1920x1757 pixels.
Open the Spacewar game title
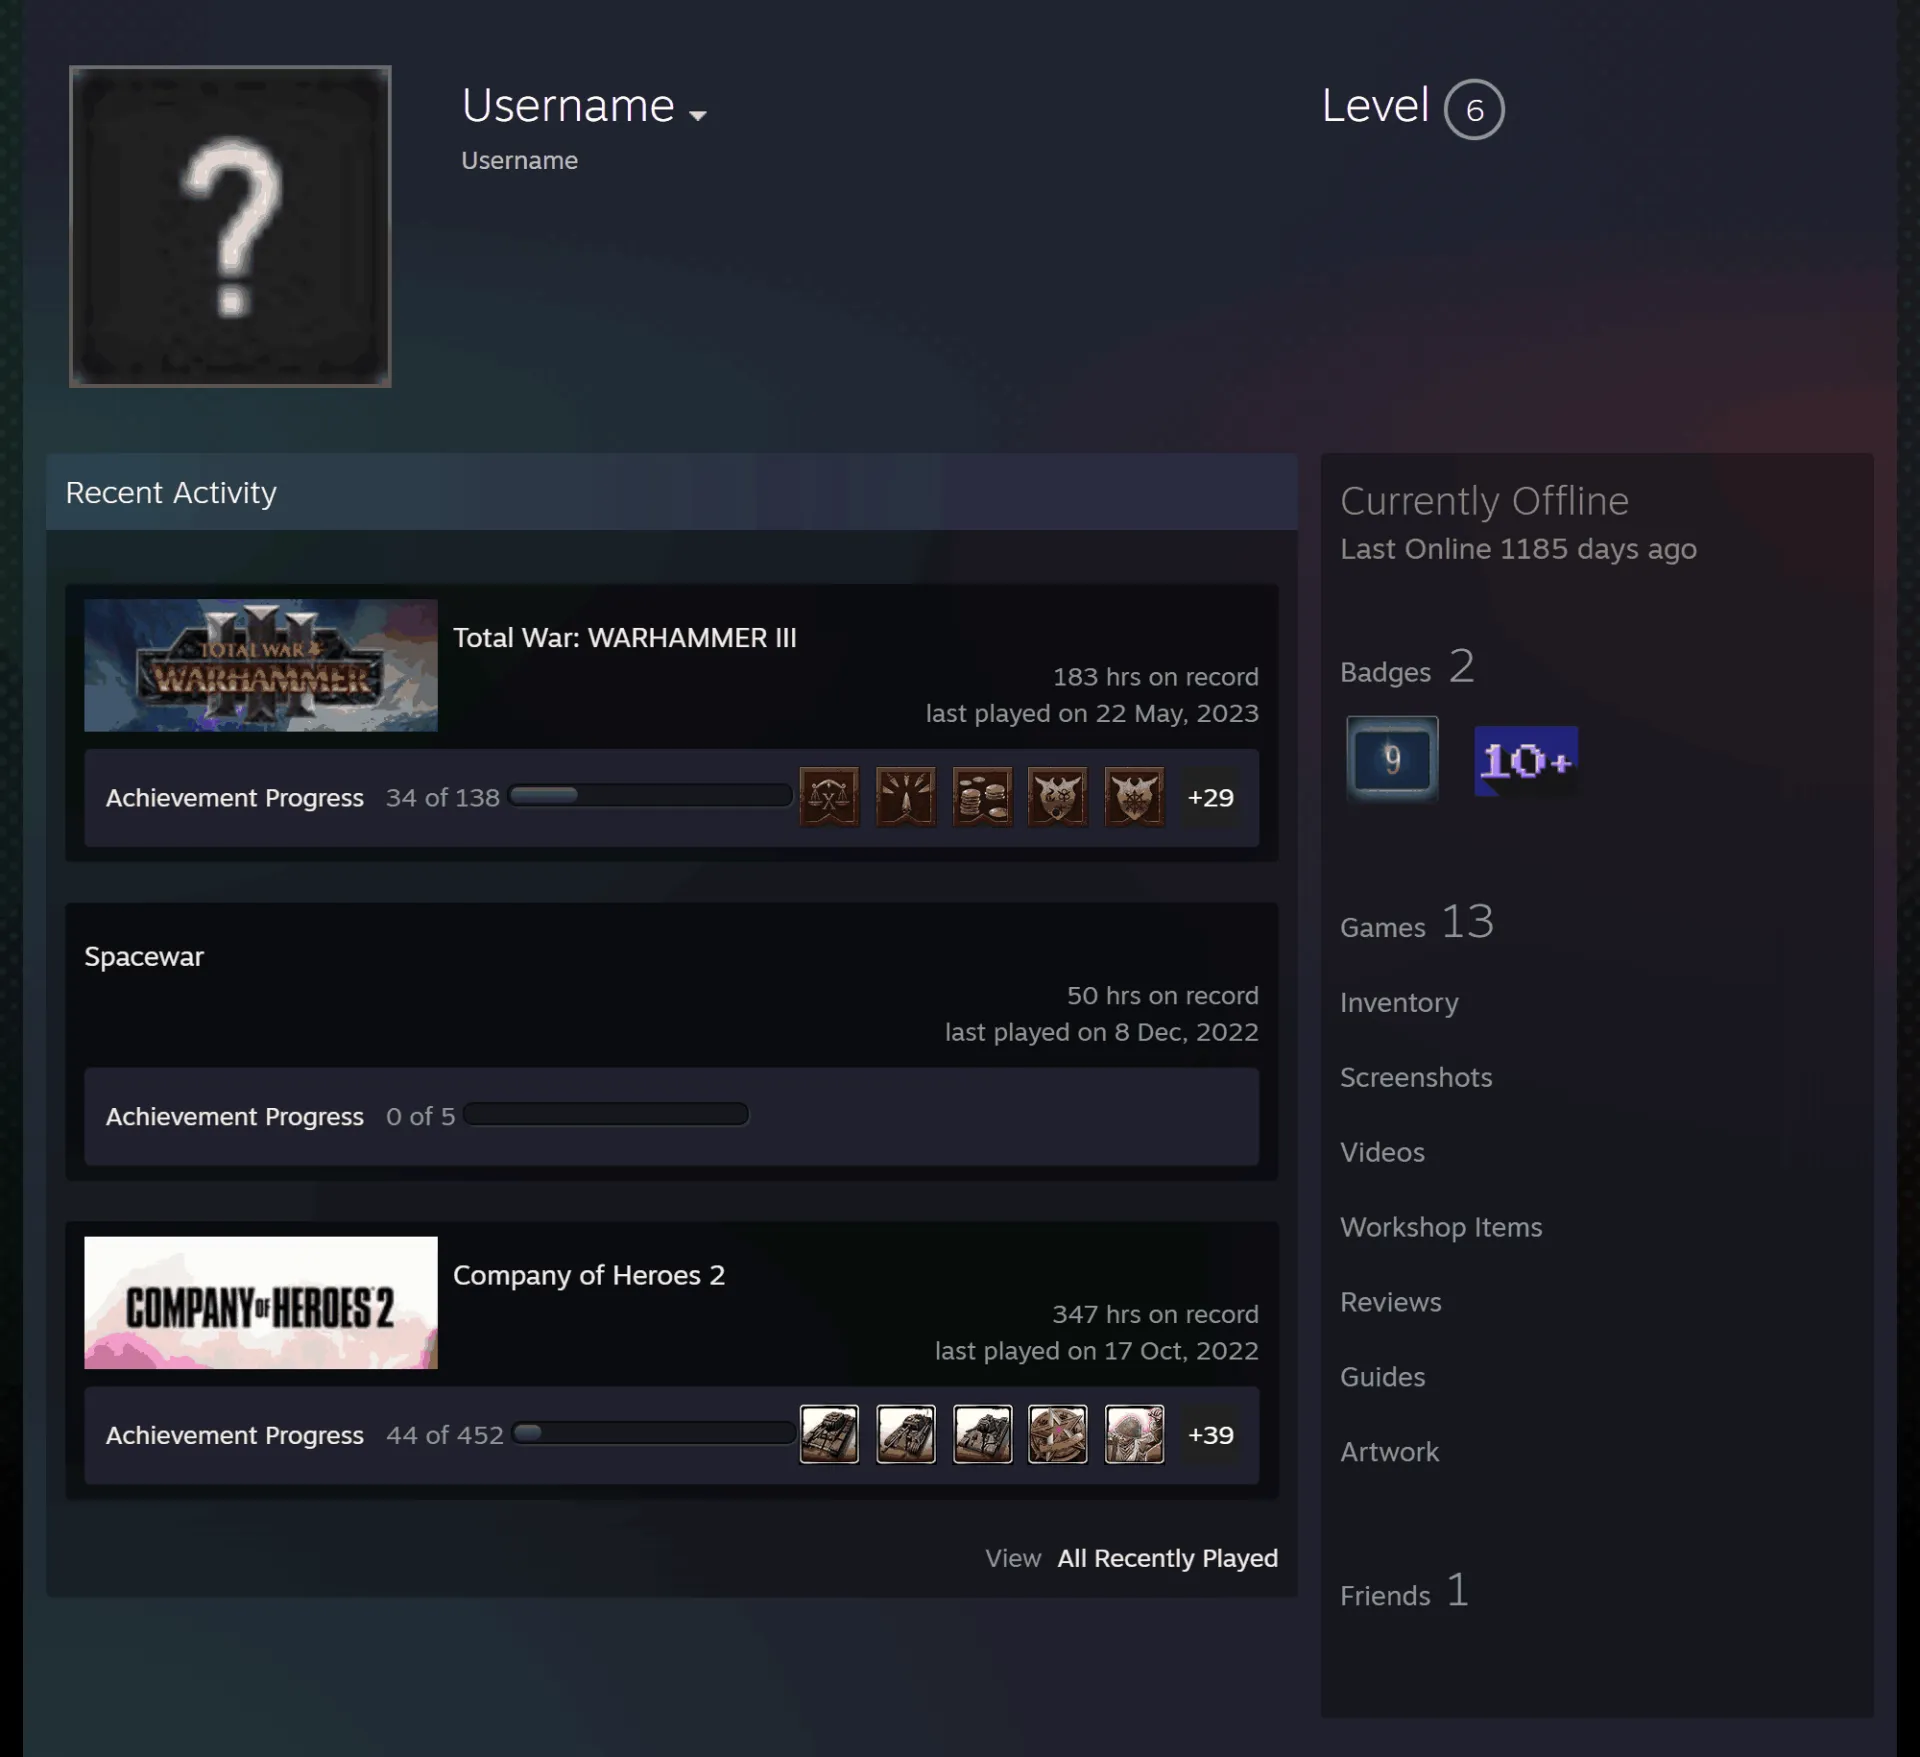pyautogui.click(x=144, y=957)
